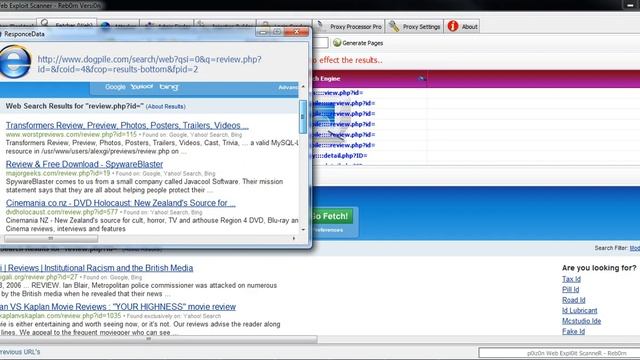The height and width of the screenshot is (360, 640).
Task: Click the Advanced link in the blue bar
Action: click(288, 87)
